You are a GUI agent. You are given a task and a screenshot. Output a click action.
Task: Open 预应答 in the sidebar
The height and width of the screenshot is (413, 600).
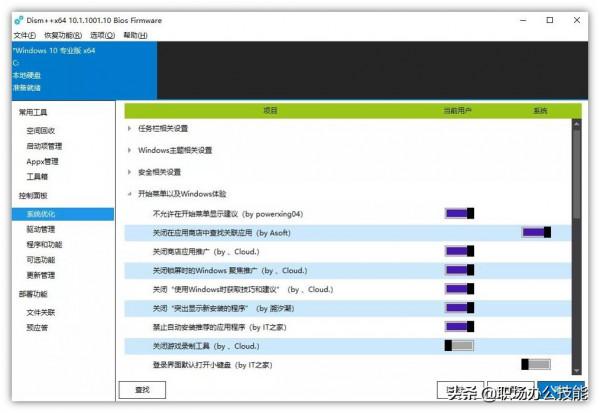[x=37, y=328]
